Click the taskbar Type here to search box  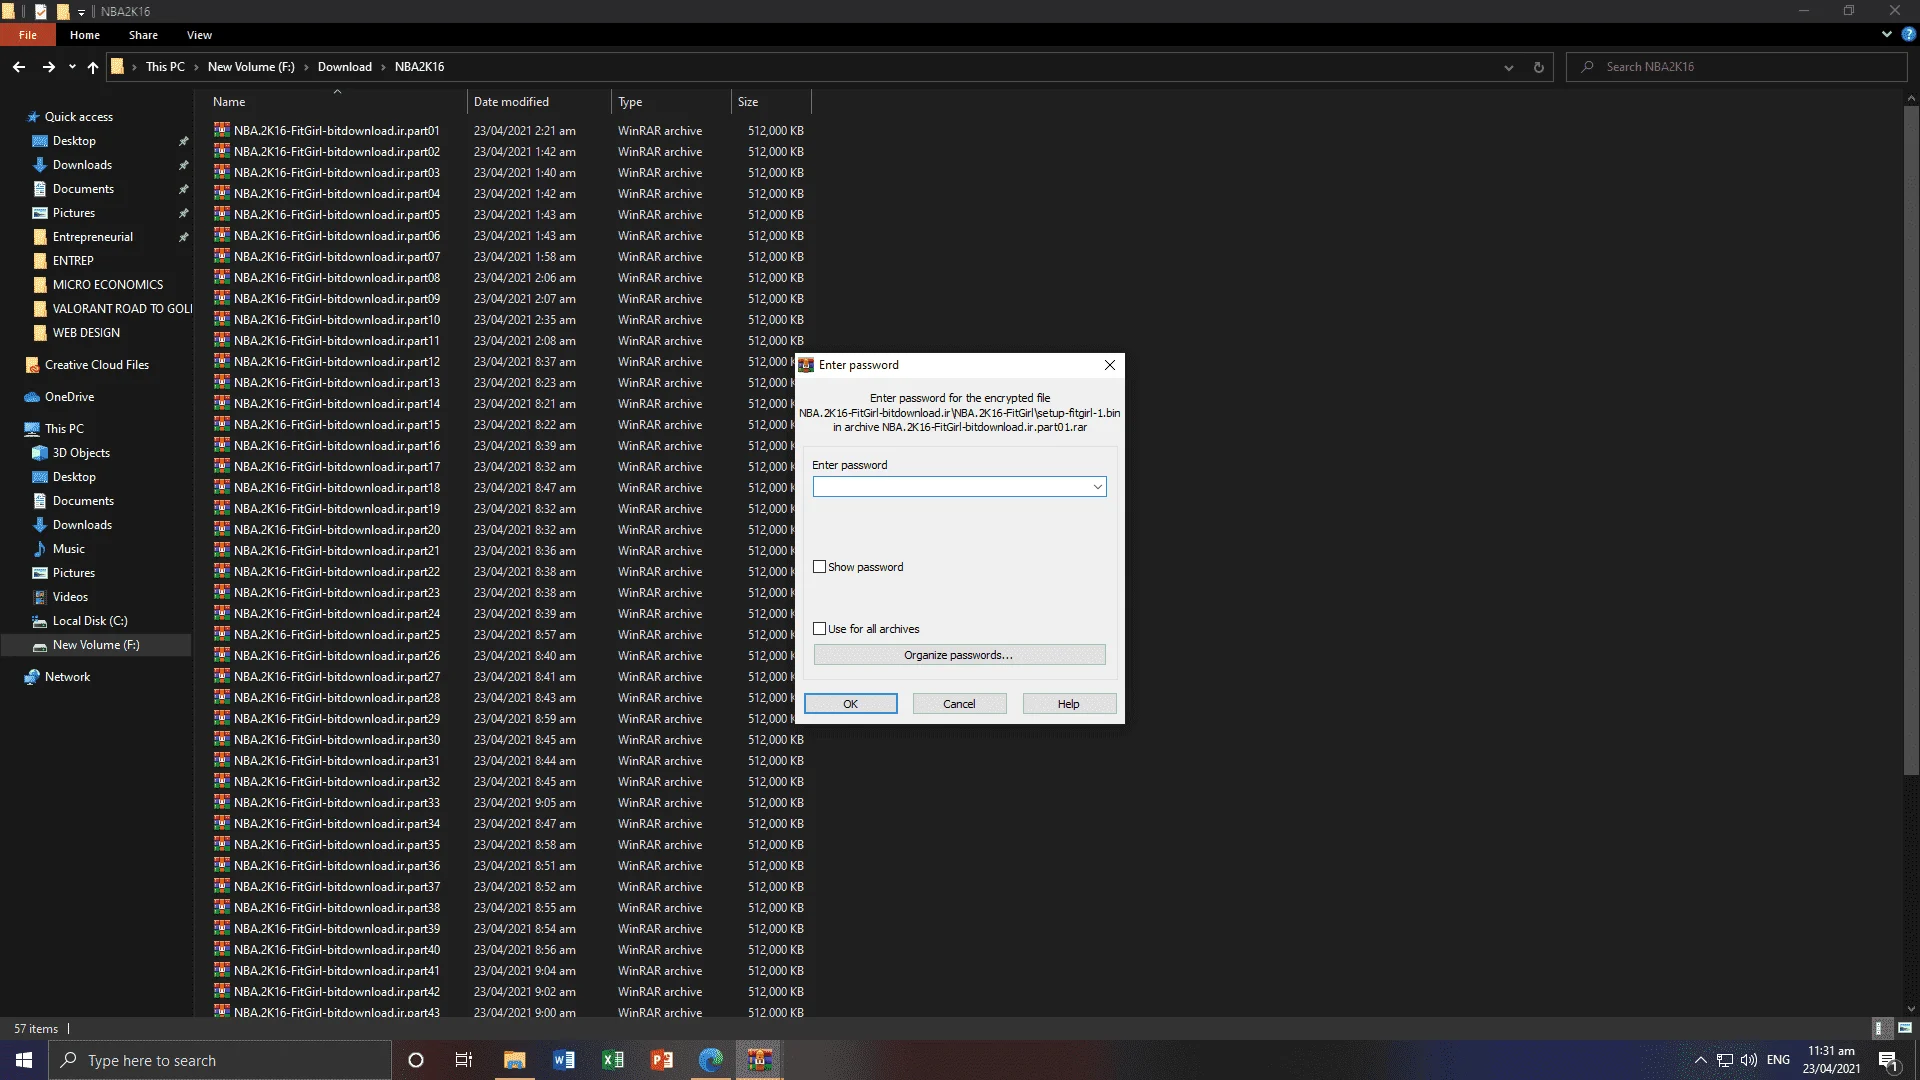(220, 1060)
